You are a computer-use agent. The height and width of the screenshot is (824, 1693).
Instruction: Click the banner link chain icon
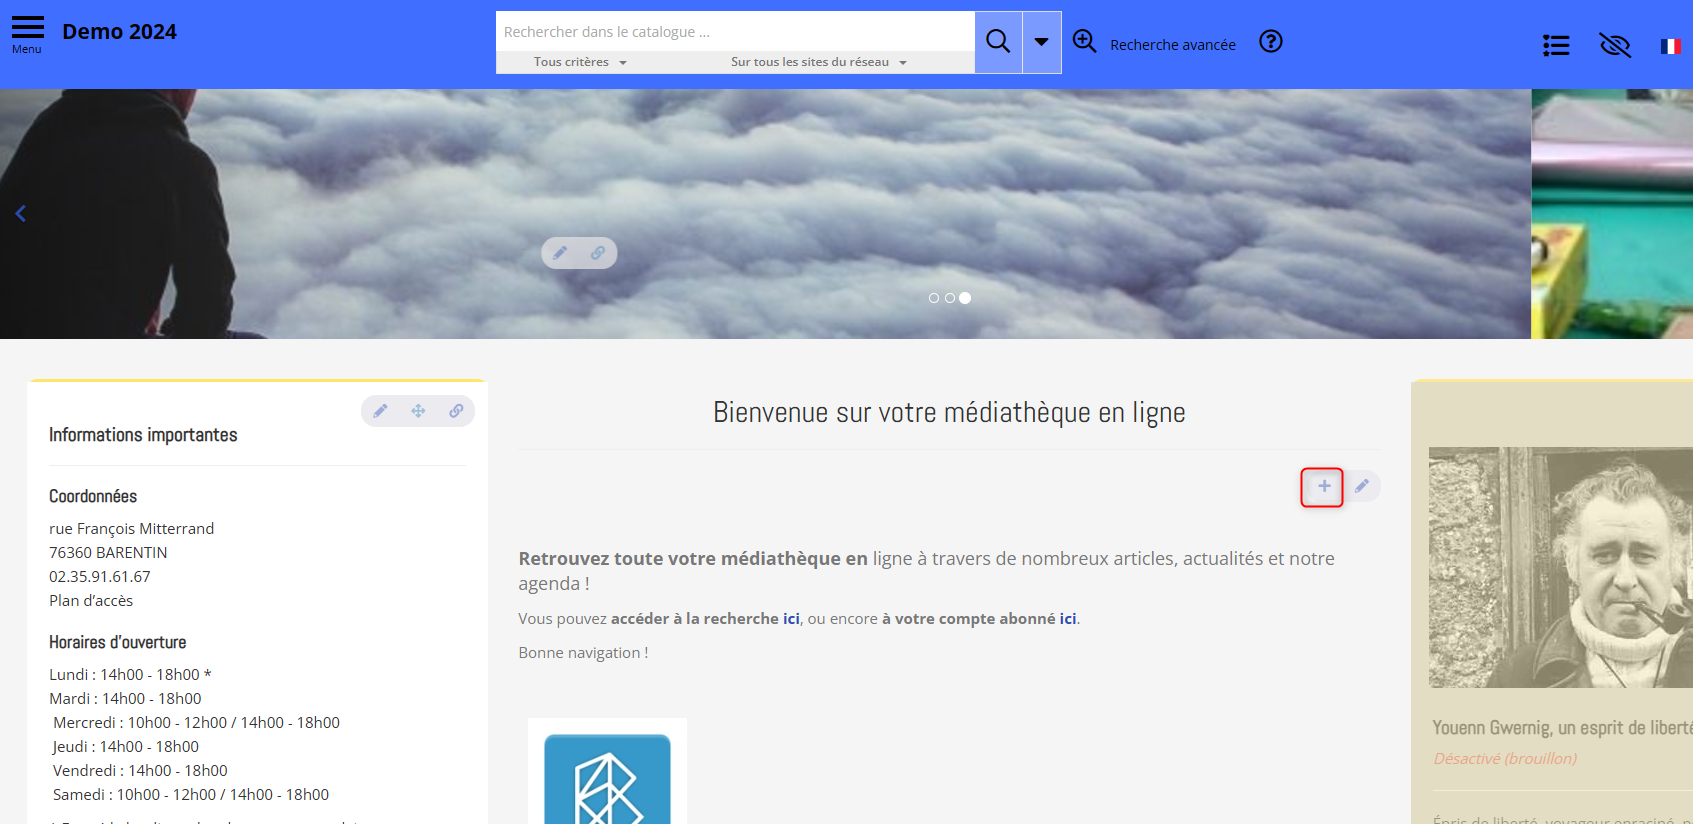point(597,253)
